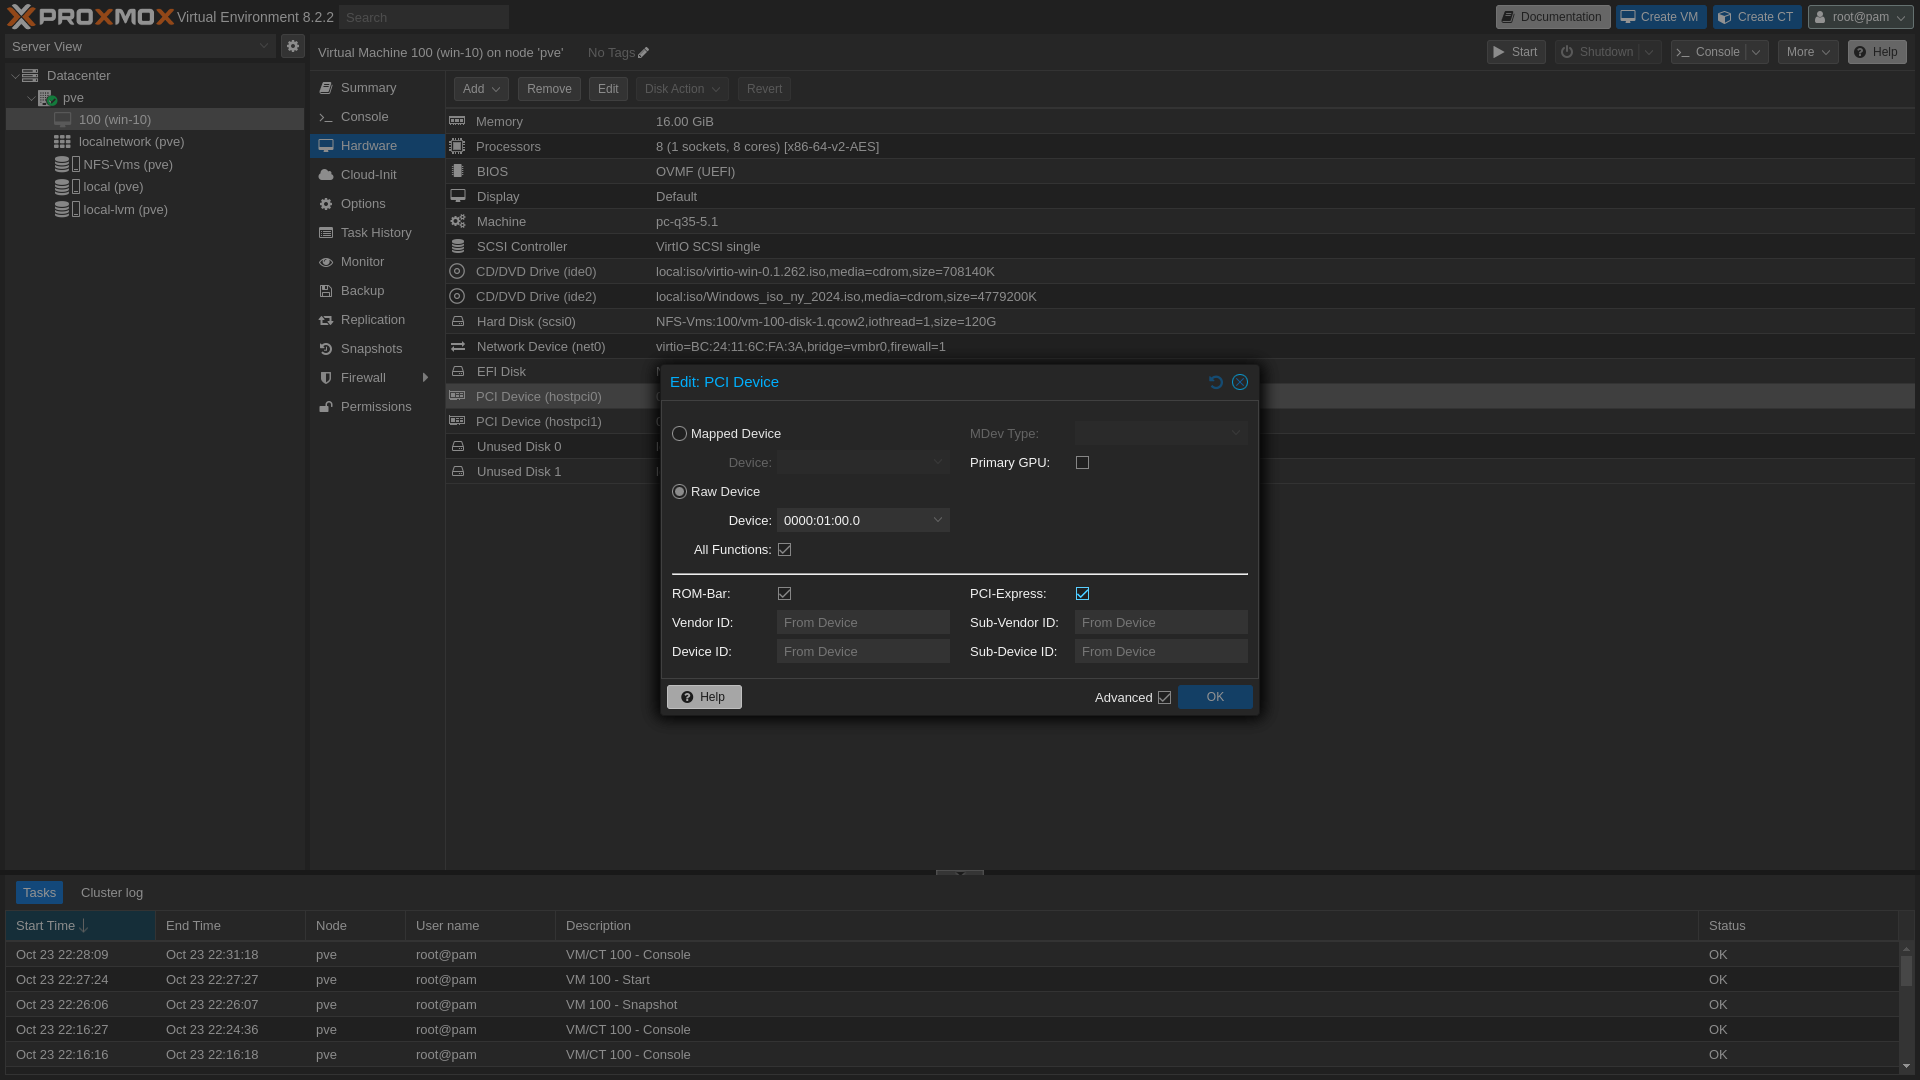Open the Snapshots section
This screenshot has width=1920, height=1080.
tap(377, 348)
